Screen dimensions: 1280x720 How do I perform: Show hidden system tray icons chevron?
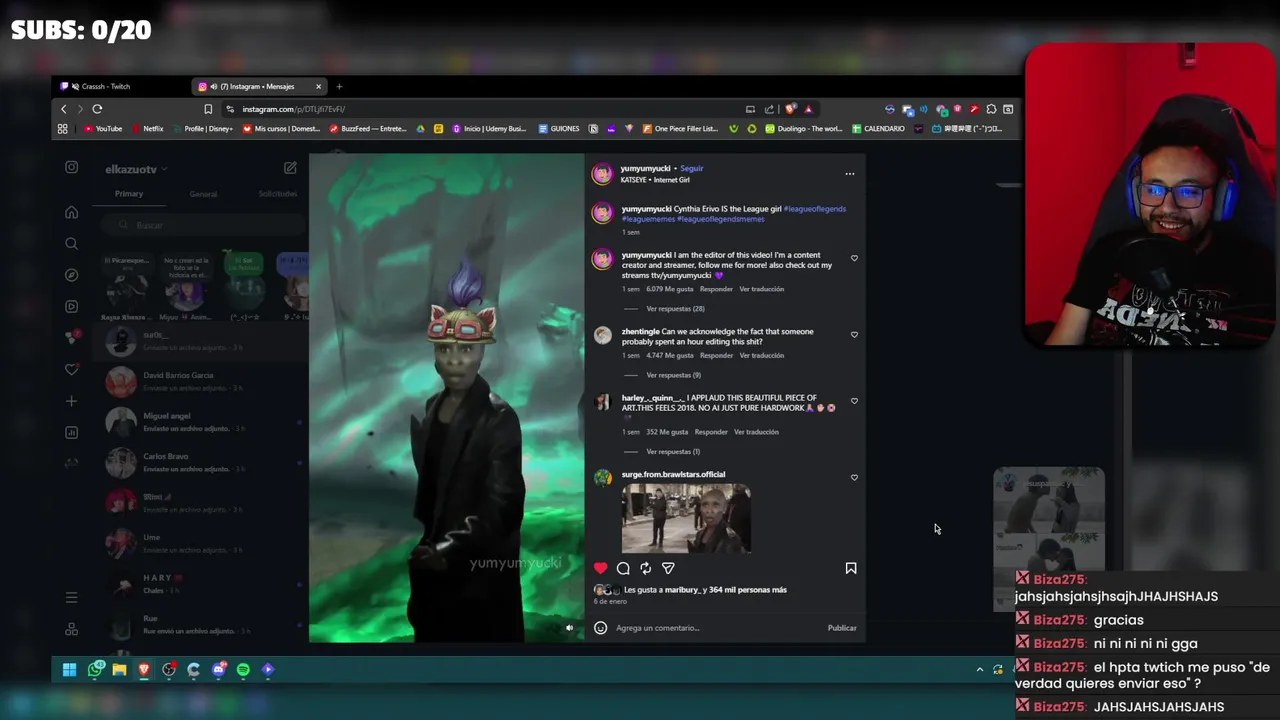click(x=980, y=670)
